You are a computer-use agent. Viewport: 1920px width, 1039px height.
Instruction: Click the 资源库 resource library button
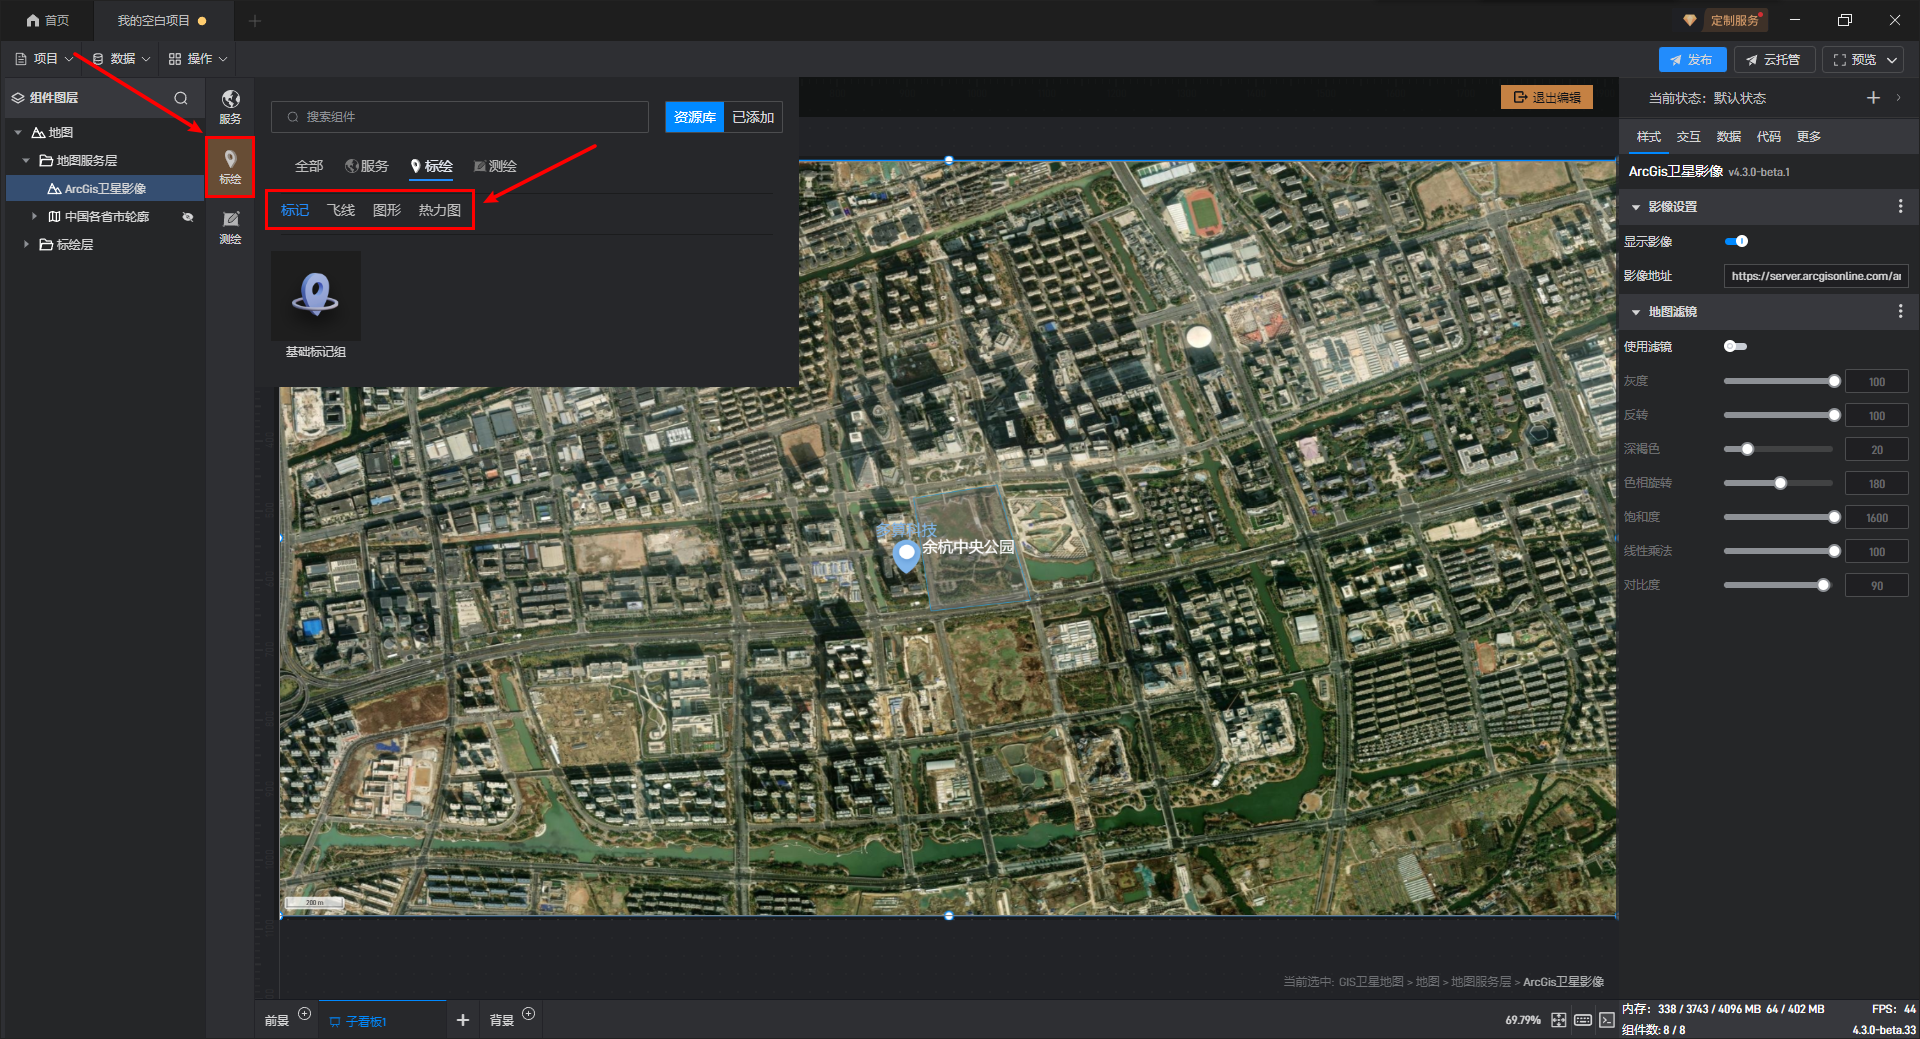coord(695,117)
